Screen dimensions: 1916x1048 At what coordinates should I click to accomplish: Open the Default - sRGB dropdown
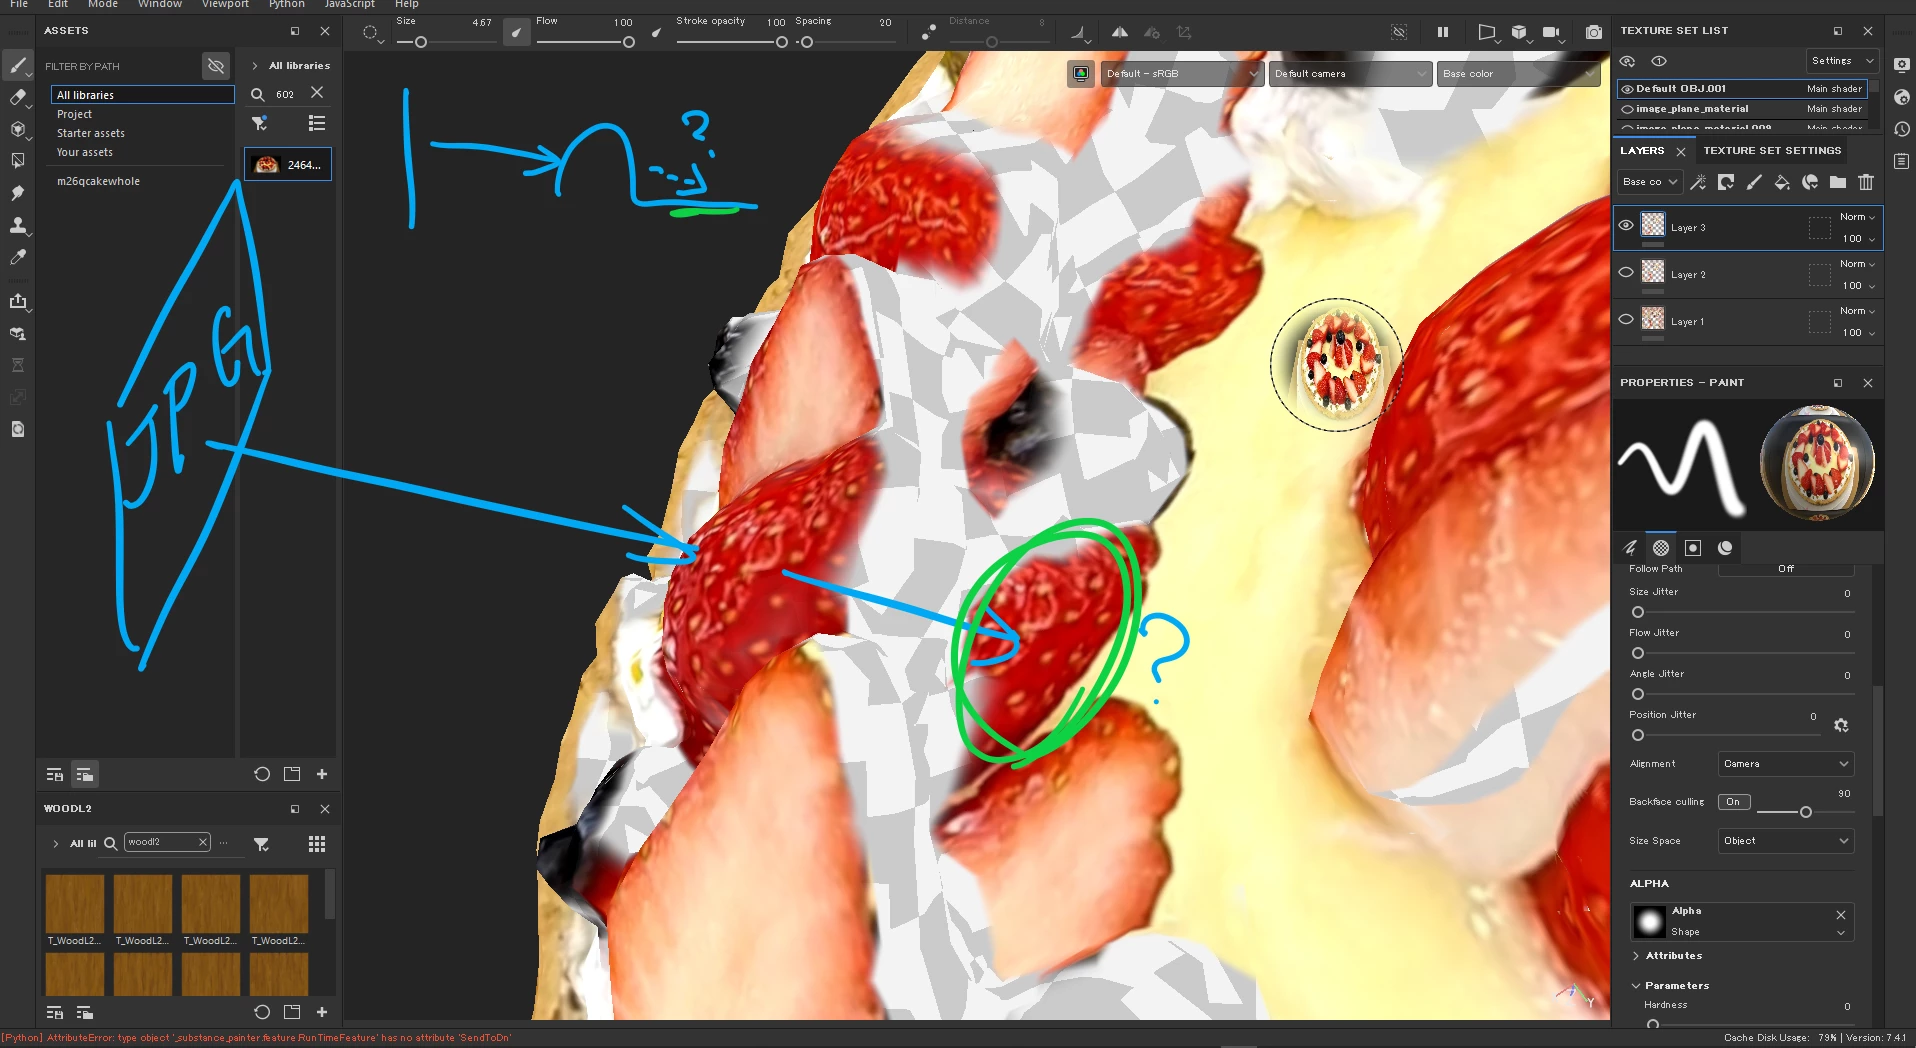[x=1181, y=74]
